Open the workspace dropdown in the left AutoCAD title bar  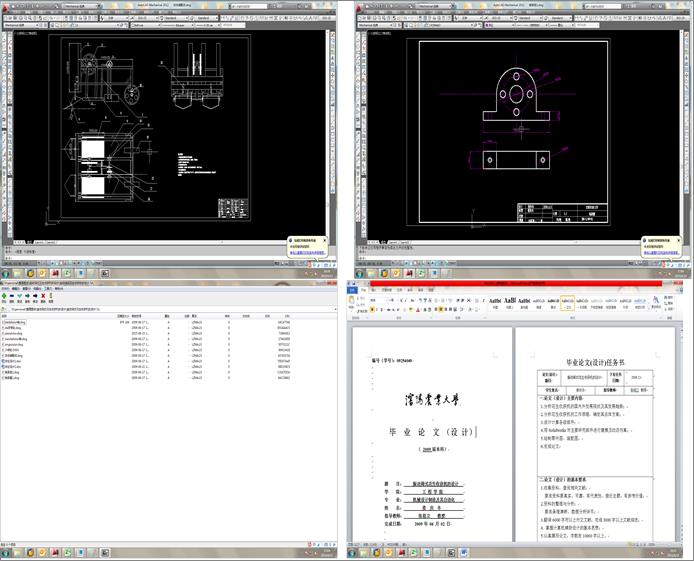[x=81, y=6]
